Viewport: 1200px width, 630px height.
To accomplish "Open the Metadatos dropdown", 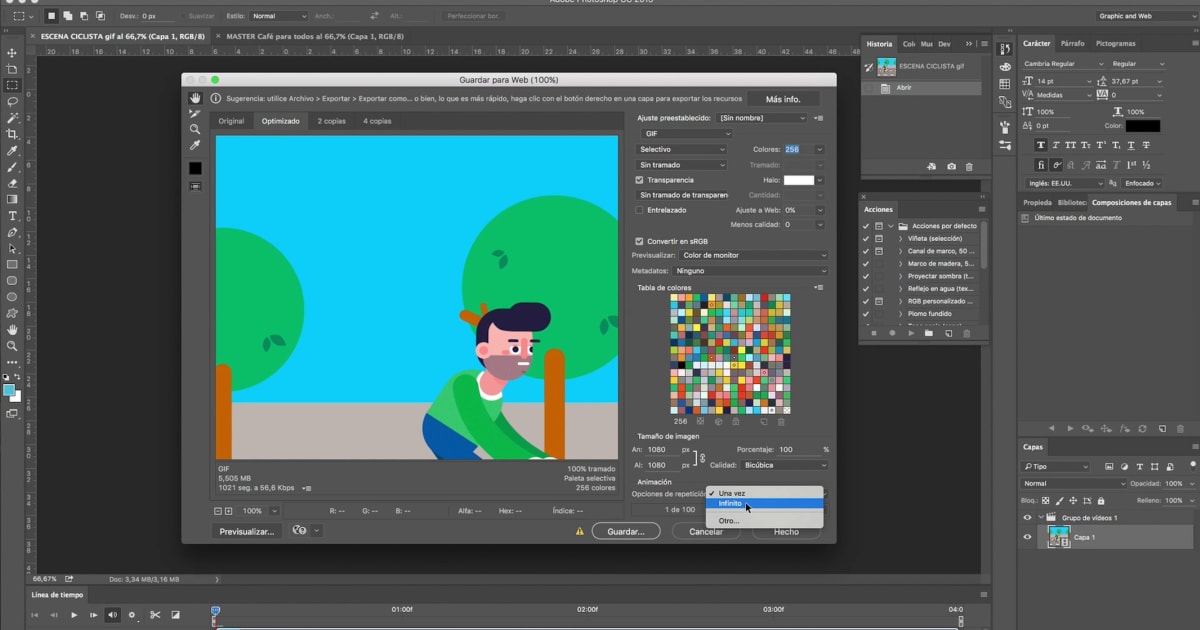I will [x=752, y=271].
